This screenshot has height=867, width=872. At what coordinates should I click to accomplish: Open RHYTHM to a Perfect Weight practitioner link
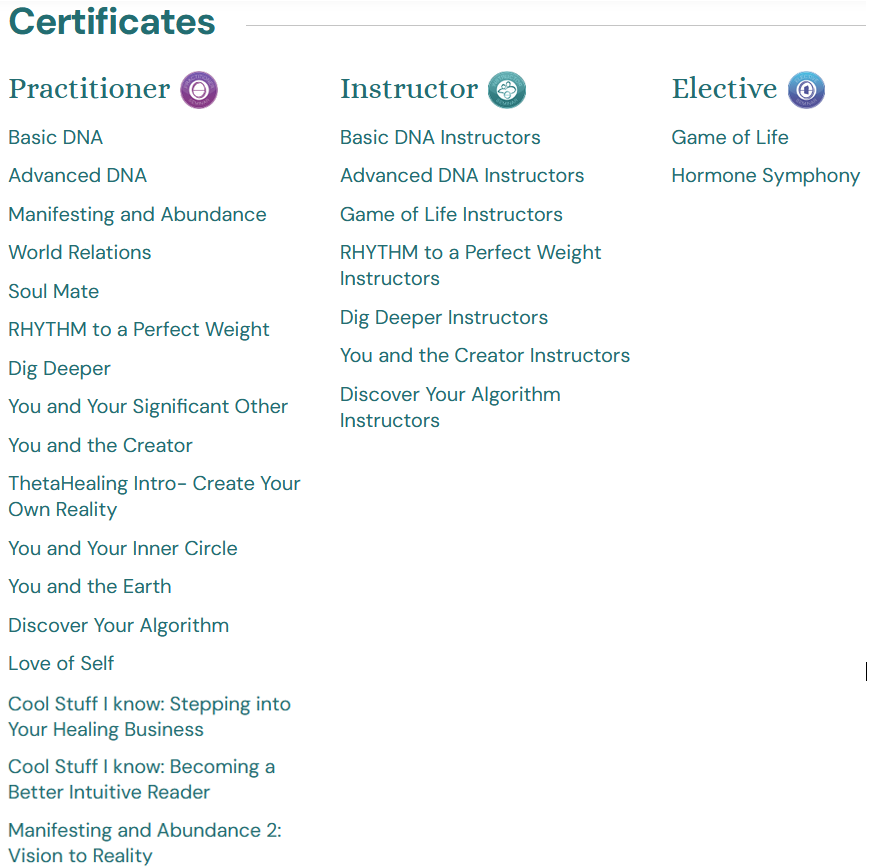pyautogui.click(x=139, y=330)
